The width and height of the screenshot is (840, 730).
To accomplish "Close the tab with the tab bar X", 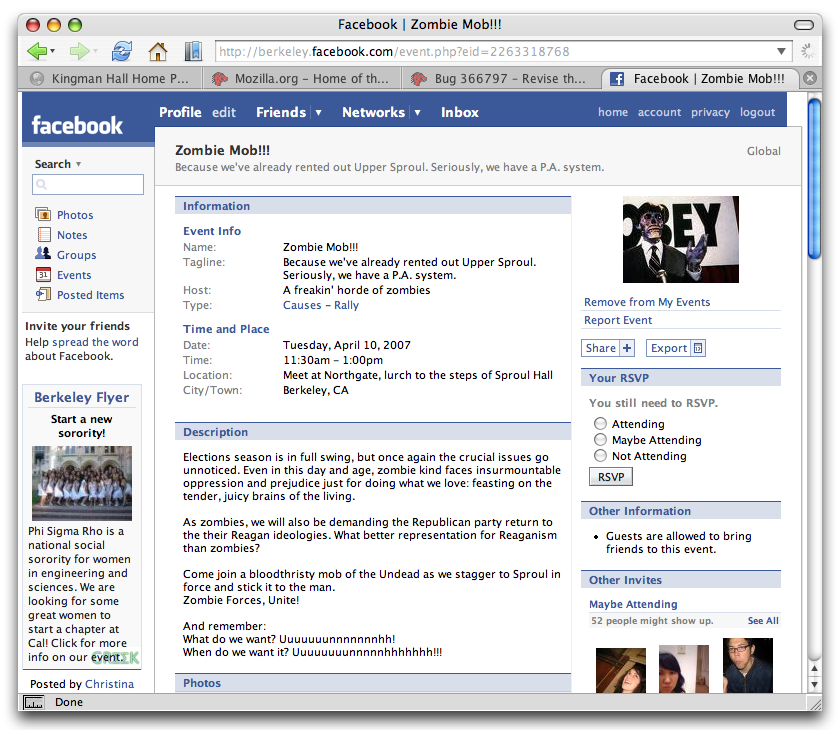I will coord(811,78).
